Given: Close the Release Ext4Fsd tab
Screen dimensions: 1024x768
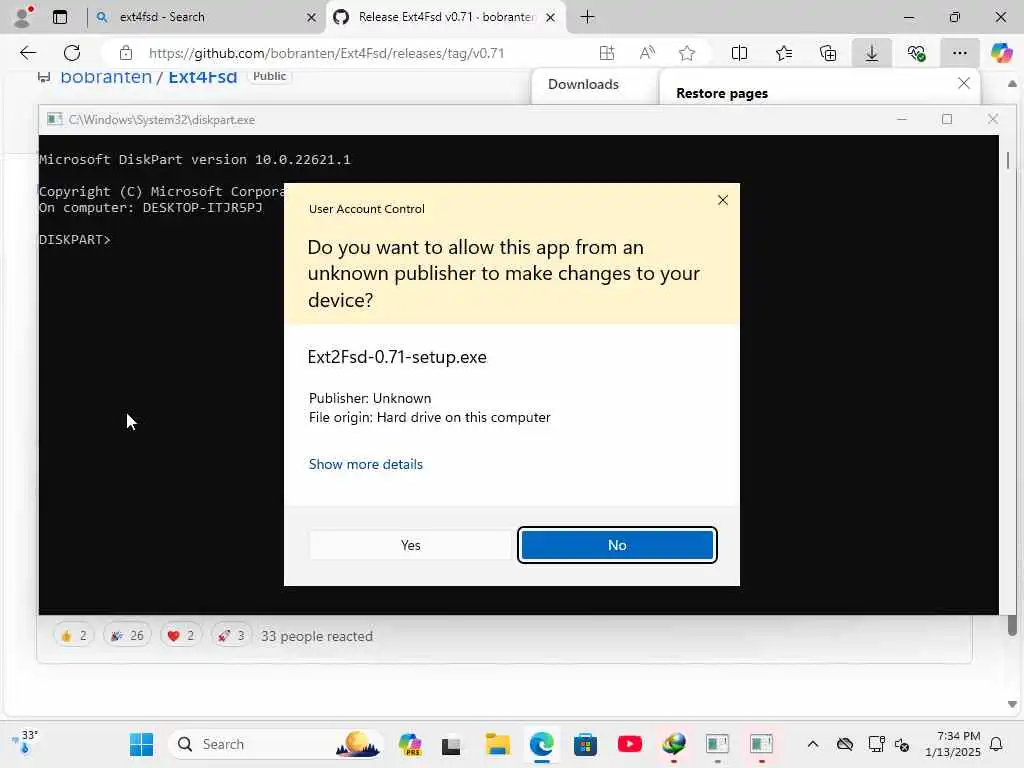Looking at the screenshot, I should click(551, 18).
